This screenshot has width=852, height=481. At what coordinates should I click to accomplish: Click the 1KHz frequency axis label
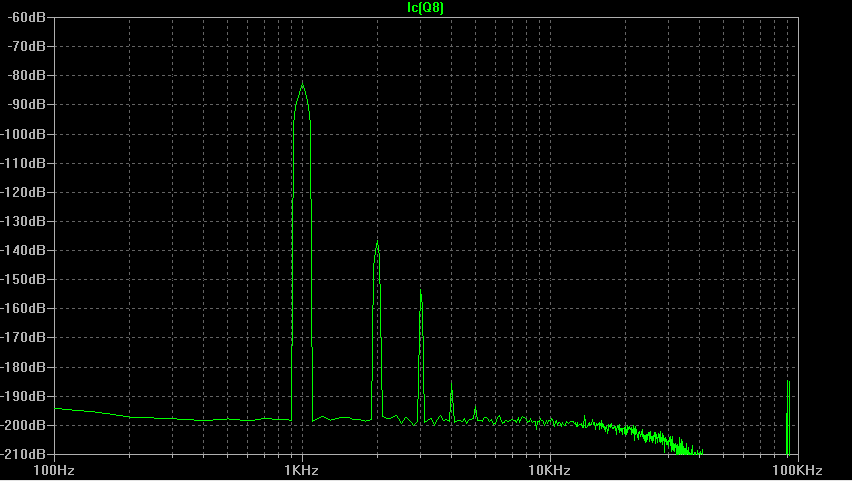pos(302,470)
